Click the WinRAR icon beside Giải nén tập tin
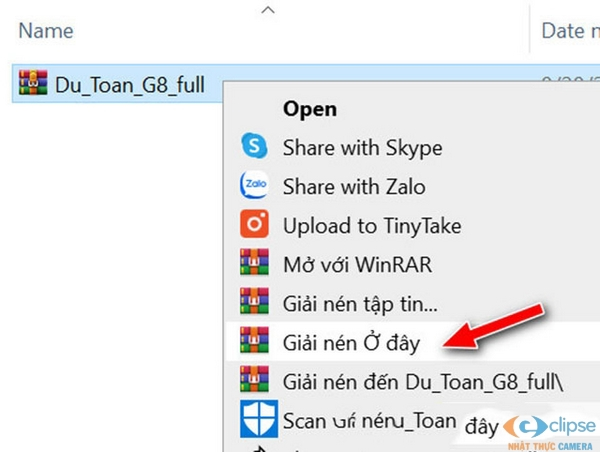This screenshot has height=452, width=600. tap(255, 302)
